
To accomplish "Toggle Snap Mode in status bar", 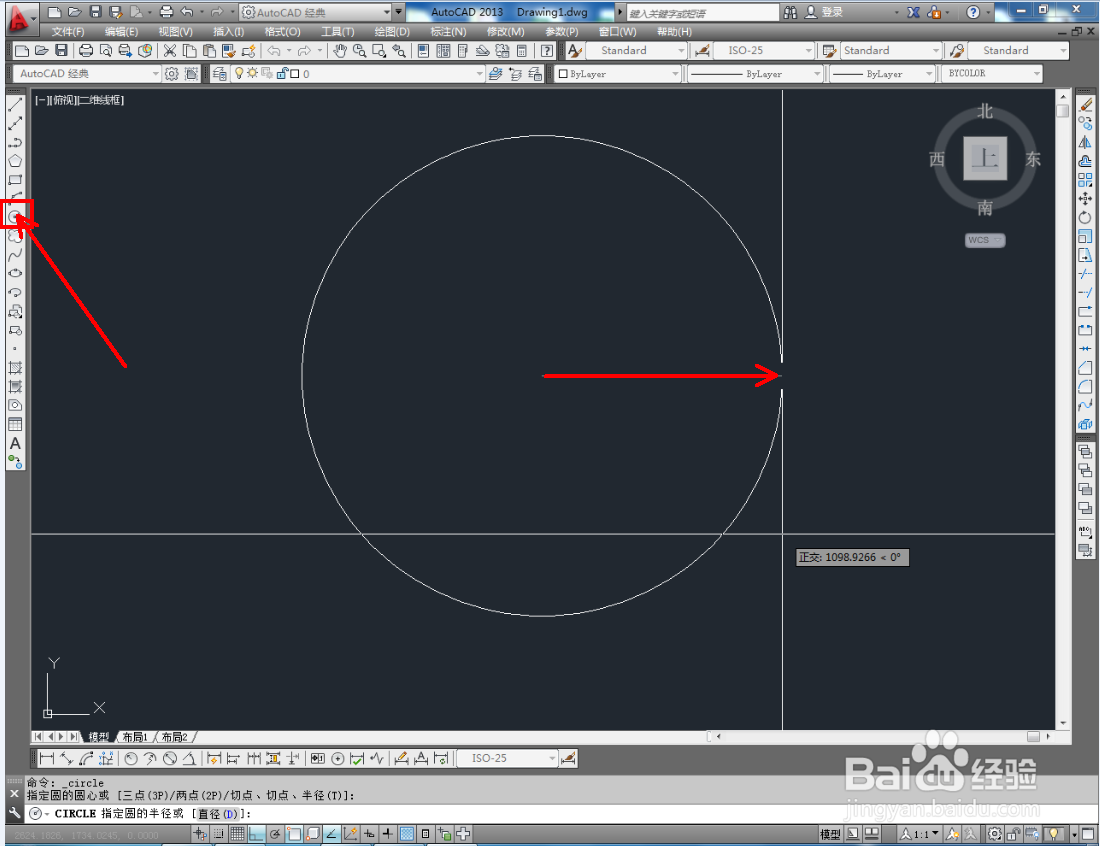I will pos(219,834).
